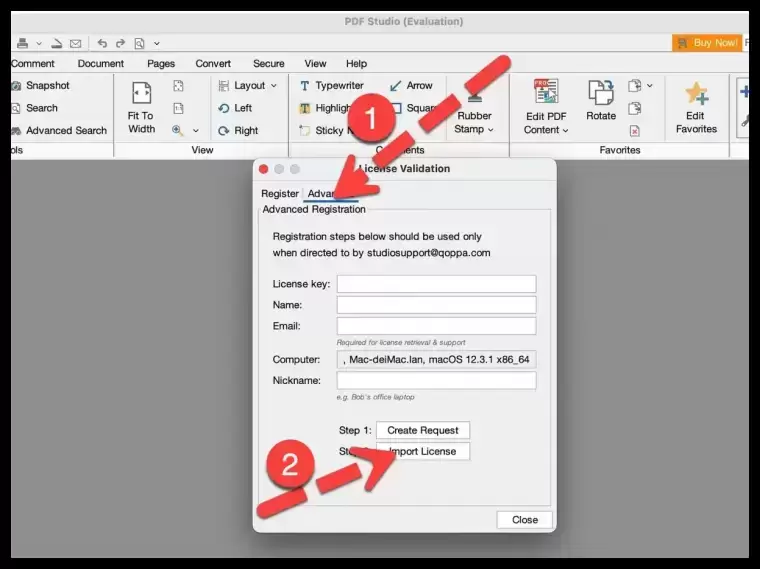Image resolution: width=760 pixels, height=569 pixels.
Task: Select the Search tool in ribbon
Action: pos(35,108)
